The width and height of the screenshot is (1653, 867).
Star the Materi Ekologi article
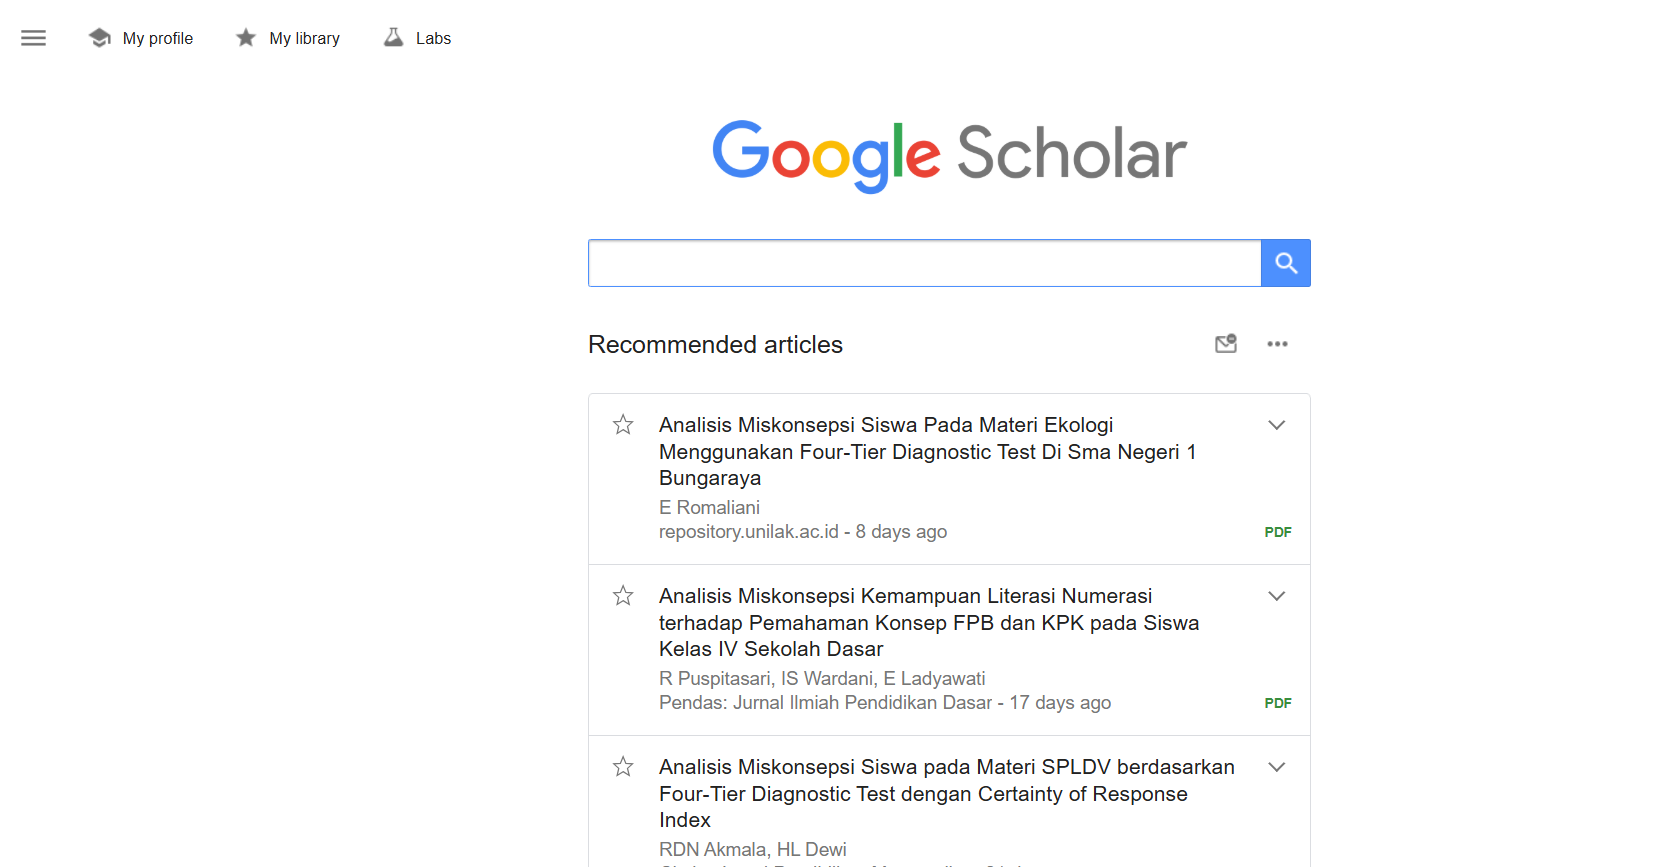click(x=623, y=425)
